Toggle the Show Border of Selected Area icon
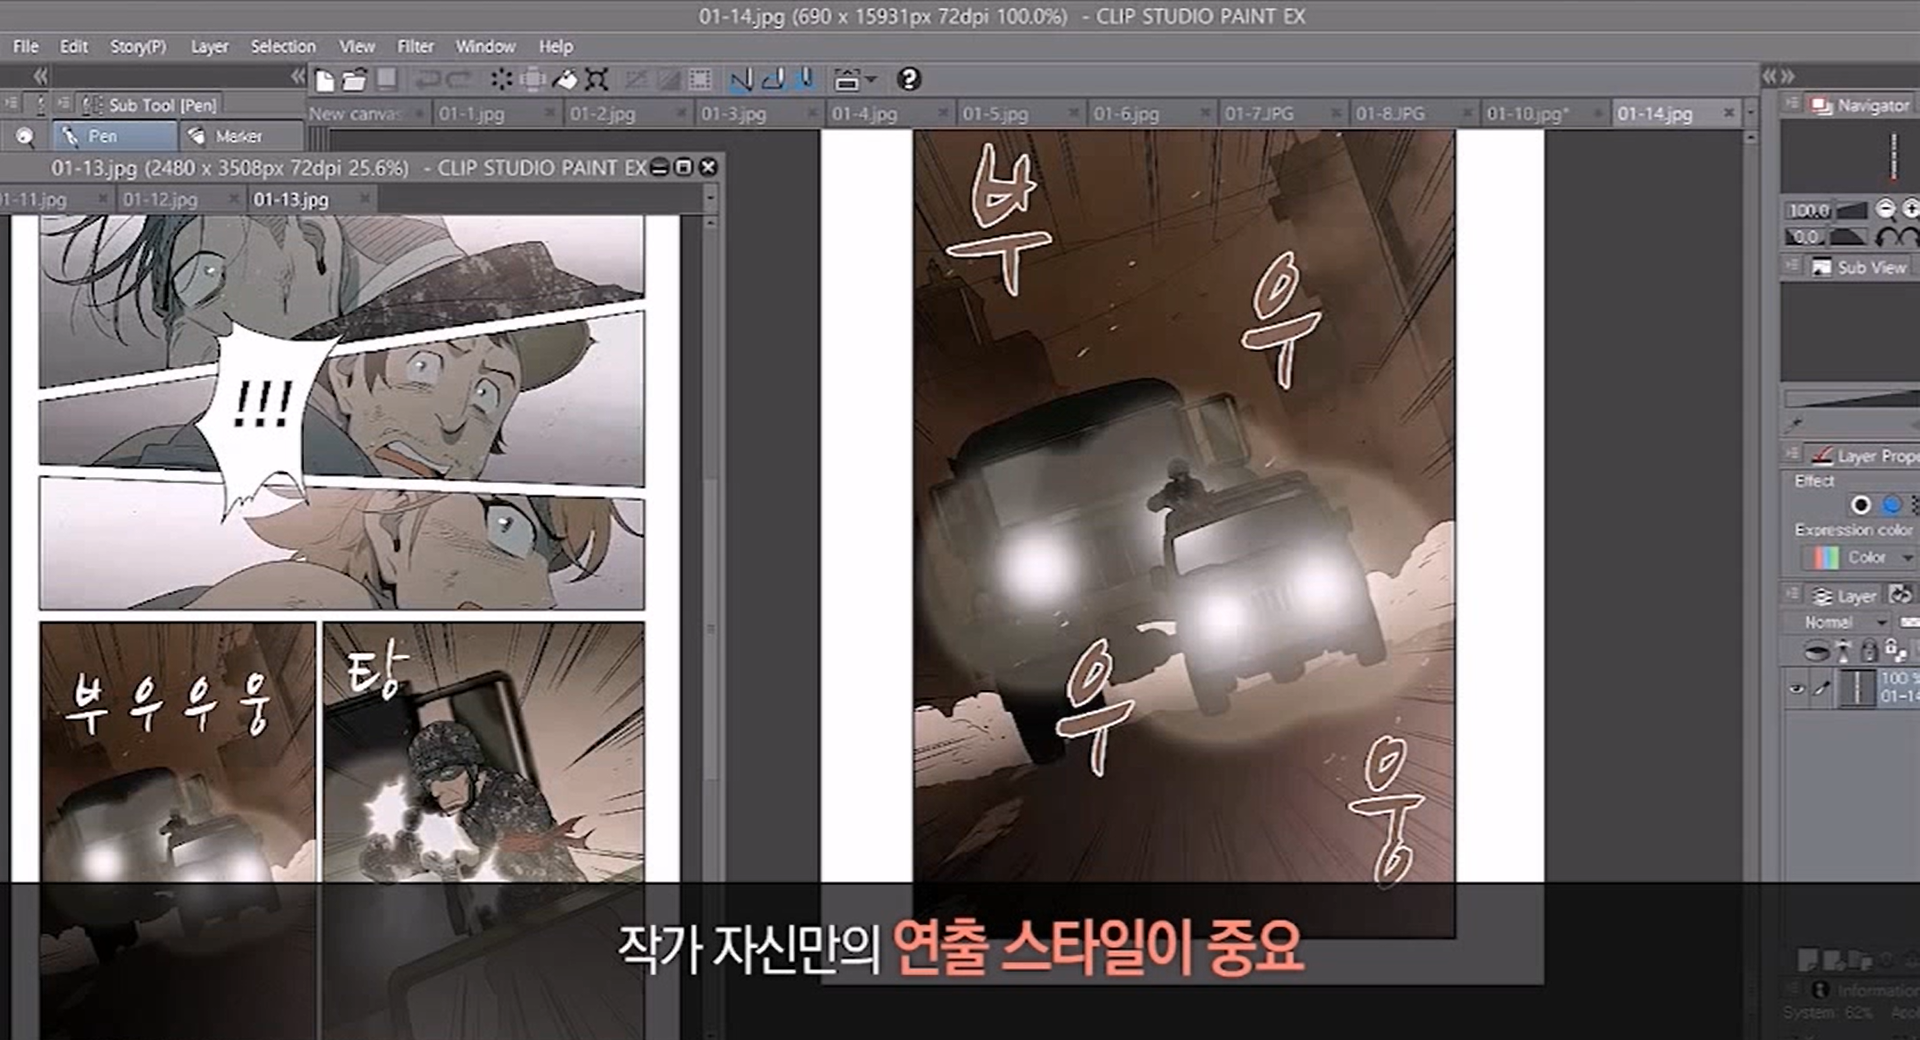The width and height of the screenshot is (1920, 1040). [700, 80]
